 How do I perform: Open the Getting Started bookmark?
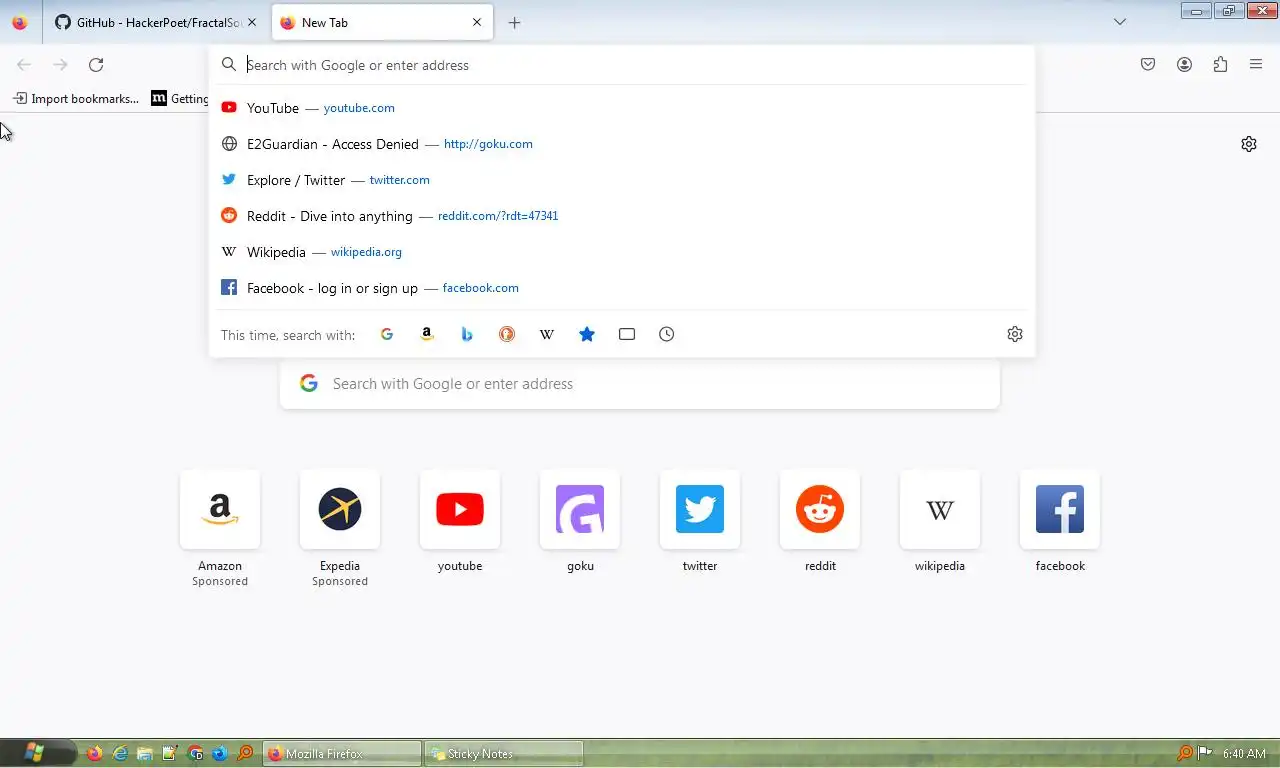pyautogui.click(x=180, y=98)
